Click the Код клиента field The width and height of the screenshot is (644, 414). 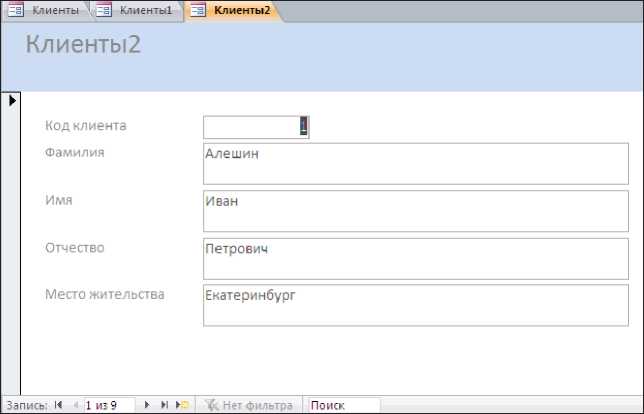click(x=256, y=127)
